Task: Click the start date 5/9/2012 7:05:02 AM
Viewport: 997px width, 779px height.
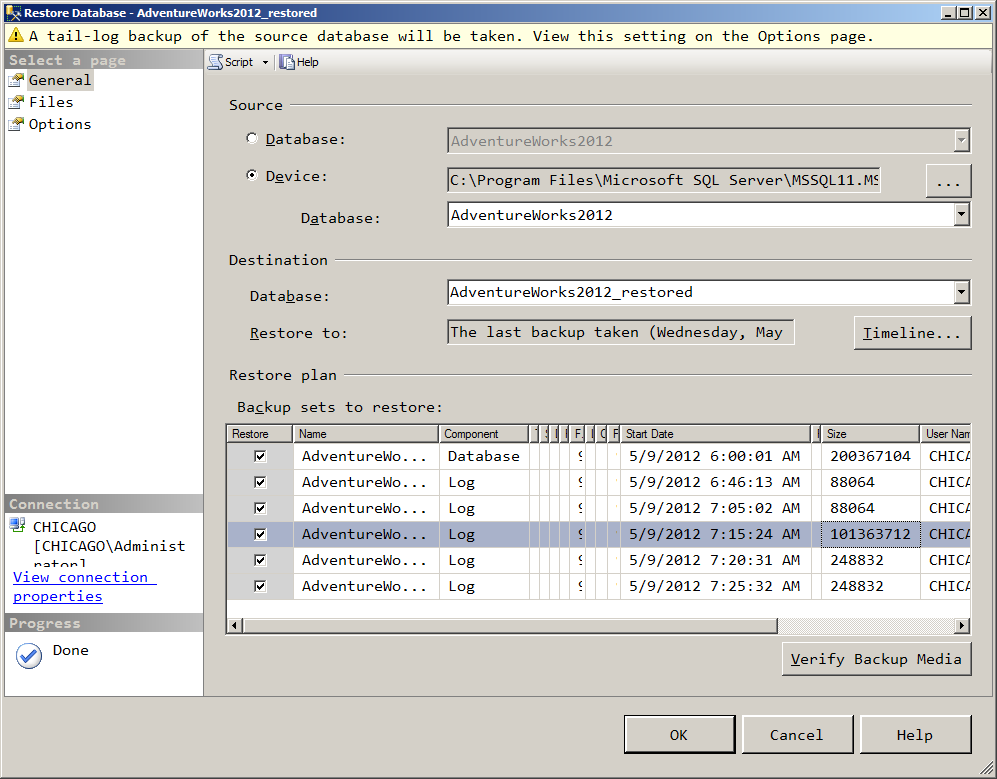Action: click(714, 508)
